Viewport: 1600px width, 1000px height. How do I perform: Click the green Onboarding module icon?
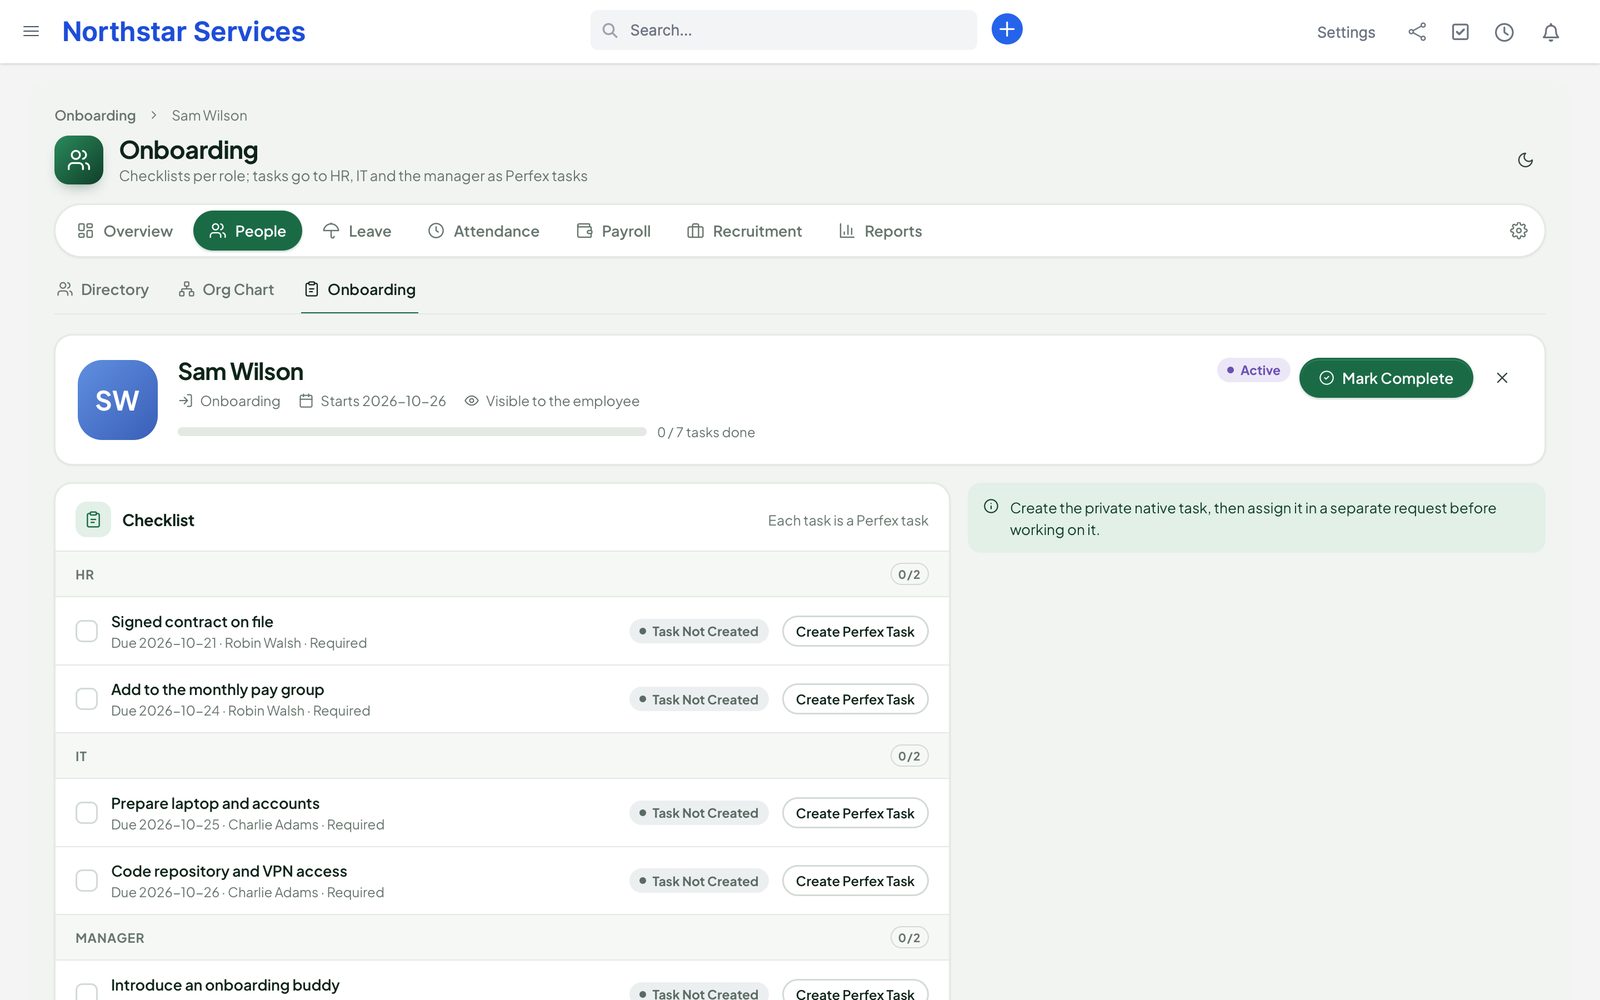pyautogui.click(x=79, y=160)
